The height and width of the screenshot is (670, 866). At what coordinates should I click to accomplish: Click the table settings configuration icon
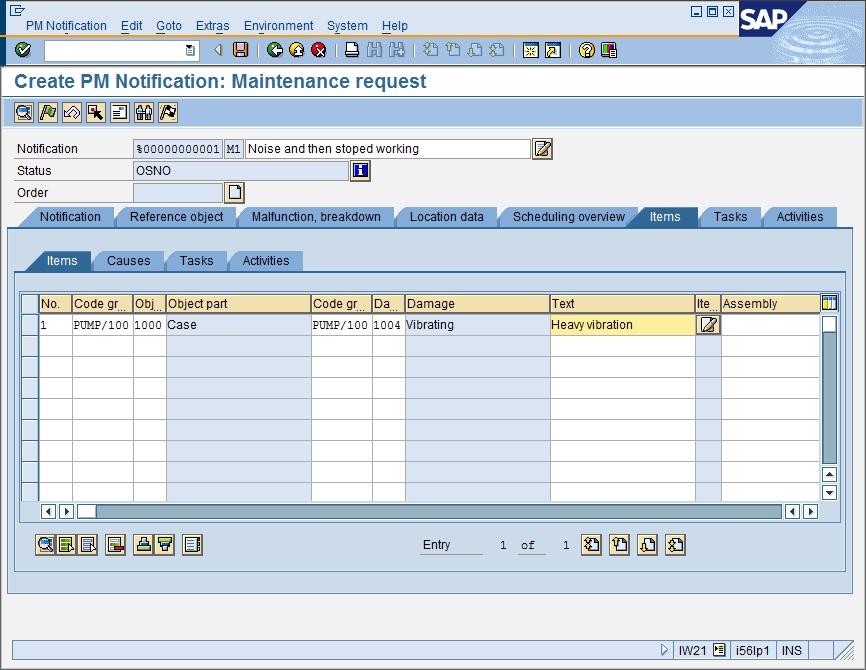pyautogui.click(x=829, y=303)
